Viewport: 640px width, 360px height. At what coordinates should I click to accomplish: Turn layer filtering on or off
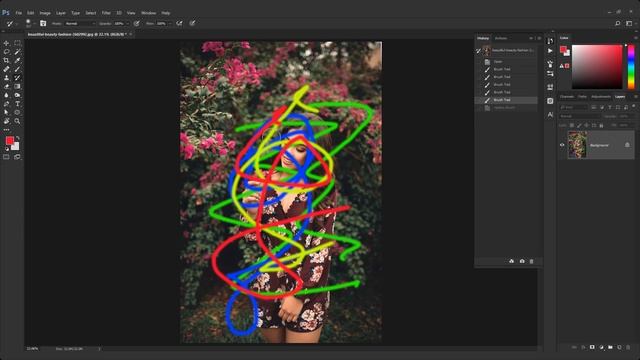[633, 107]
